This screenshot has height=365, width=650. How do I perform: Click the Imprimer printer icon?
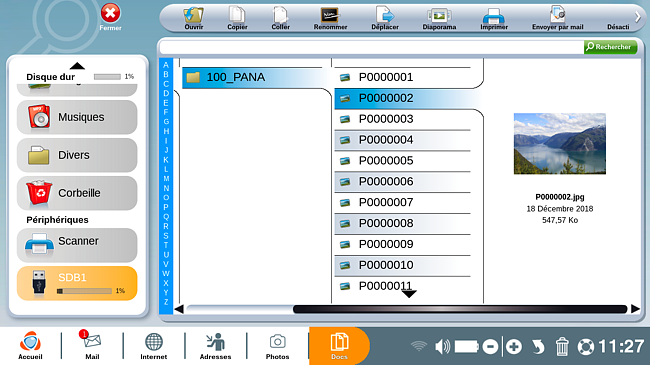[x=494, y=18]
